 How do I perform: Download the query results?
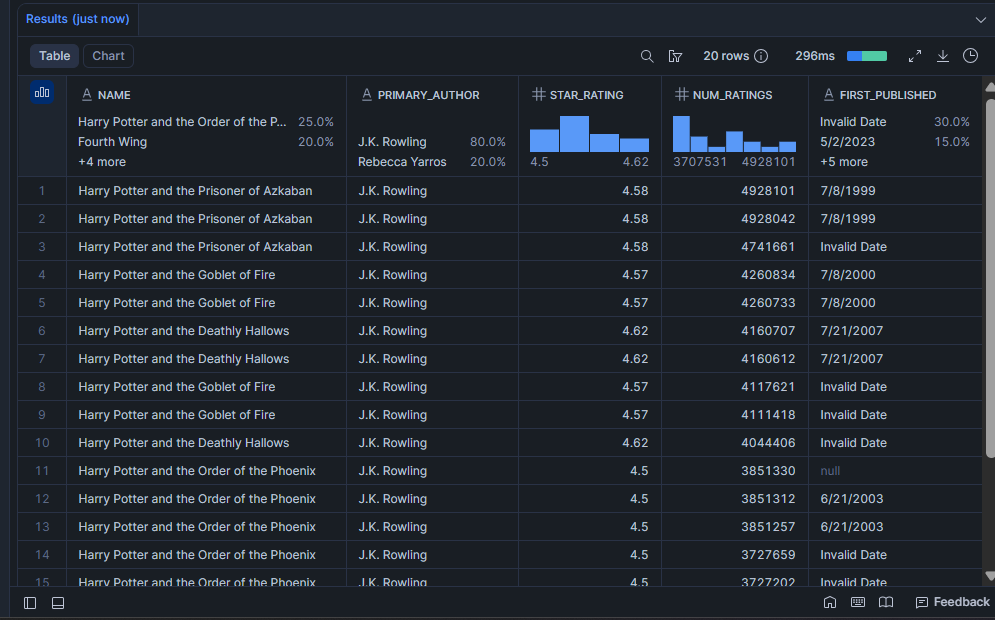click(943, 56)
